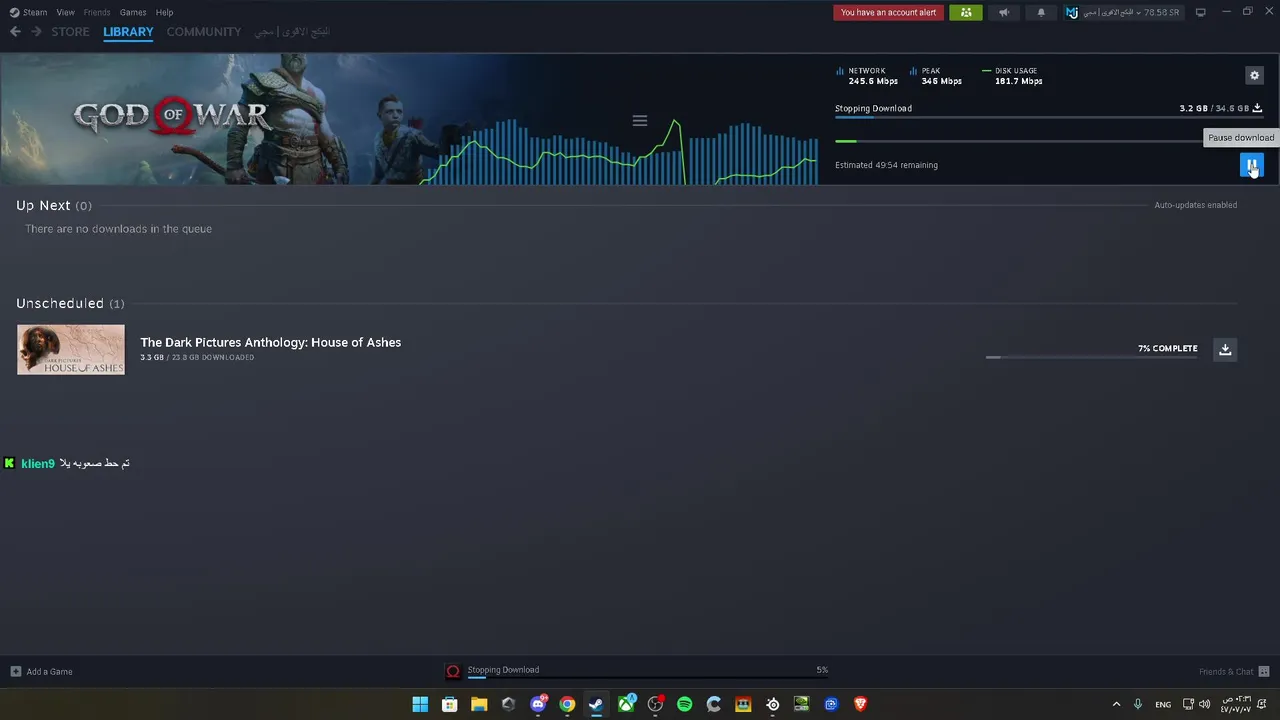Switch to Big Picture mode icon

[x=1200, y=12]
